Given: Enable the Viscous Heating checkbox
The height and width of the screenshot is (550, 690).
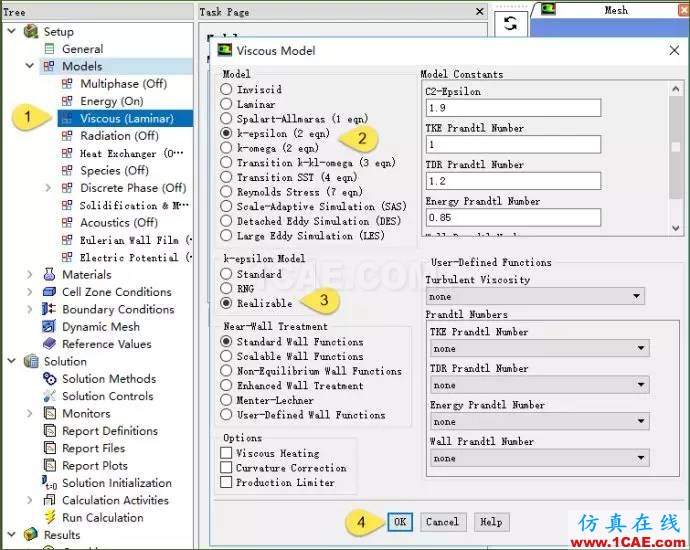Looking at the screenshot, I should (226, 453).
